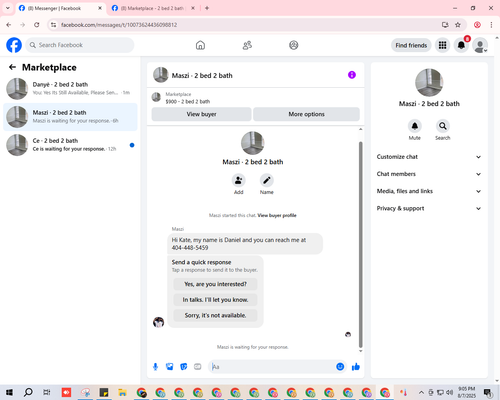
Task: Open the purple conversation information icon
Action: tap(352, 75)
